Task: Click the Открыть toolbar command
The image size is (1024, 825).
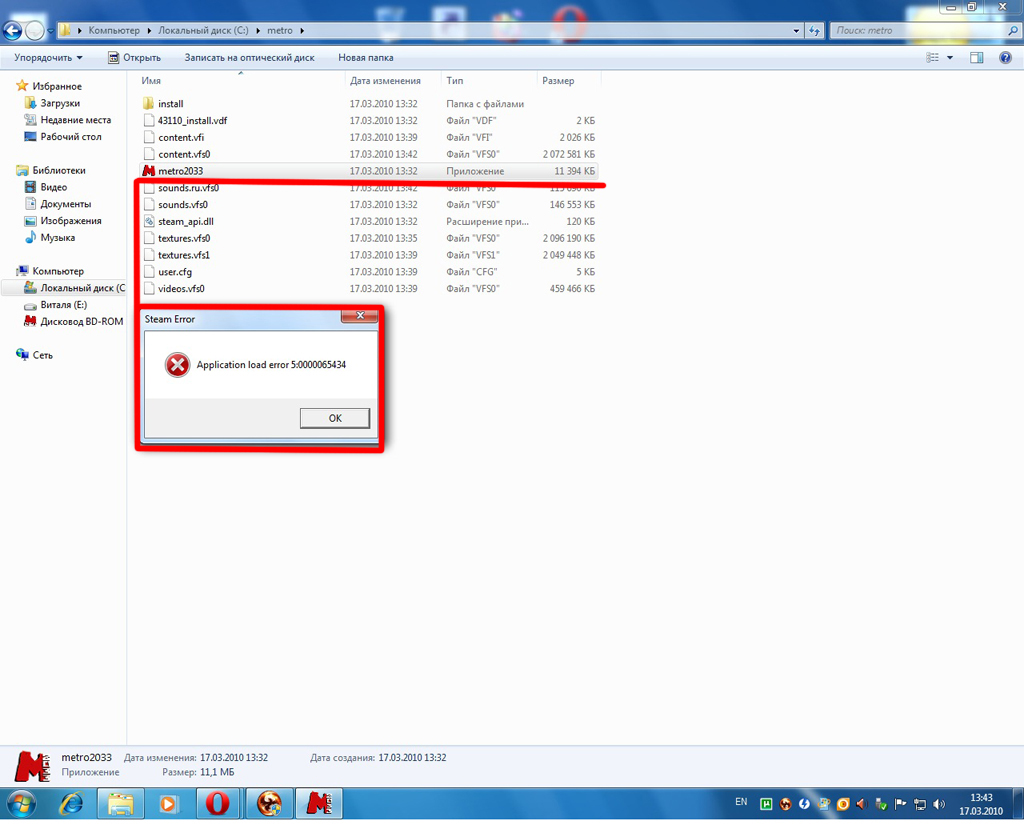Action: (x=135, y=57)
